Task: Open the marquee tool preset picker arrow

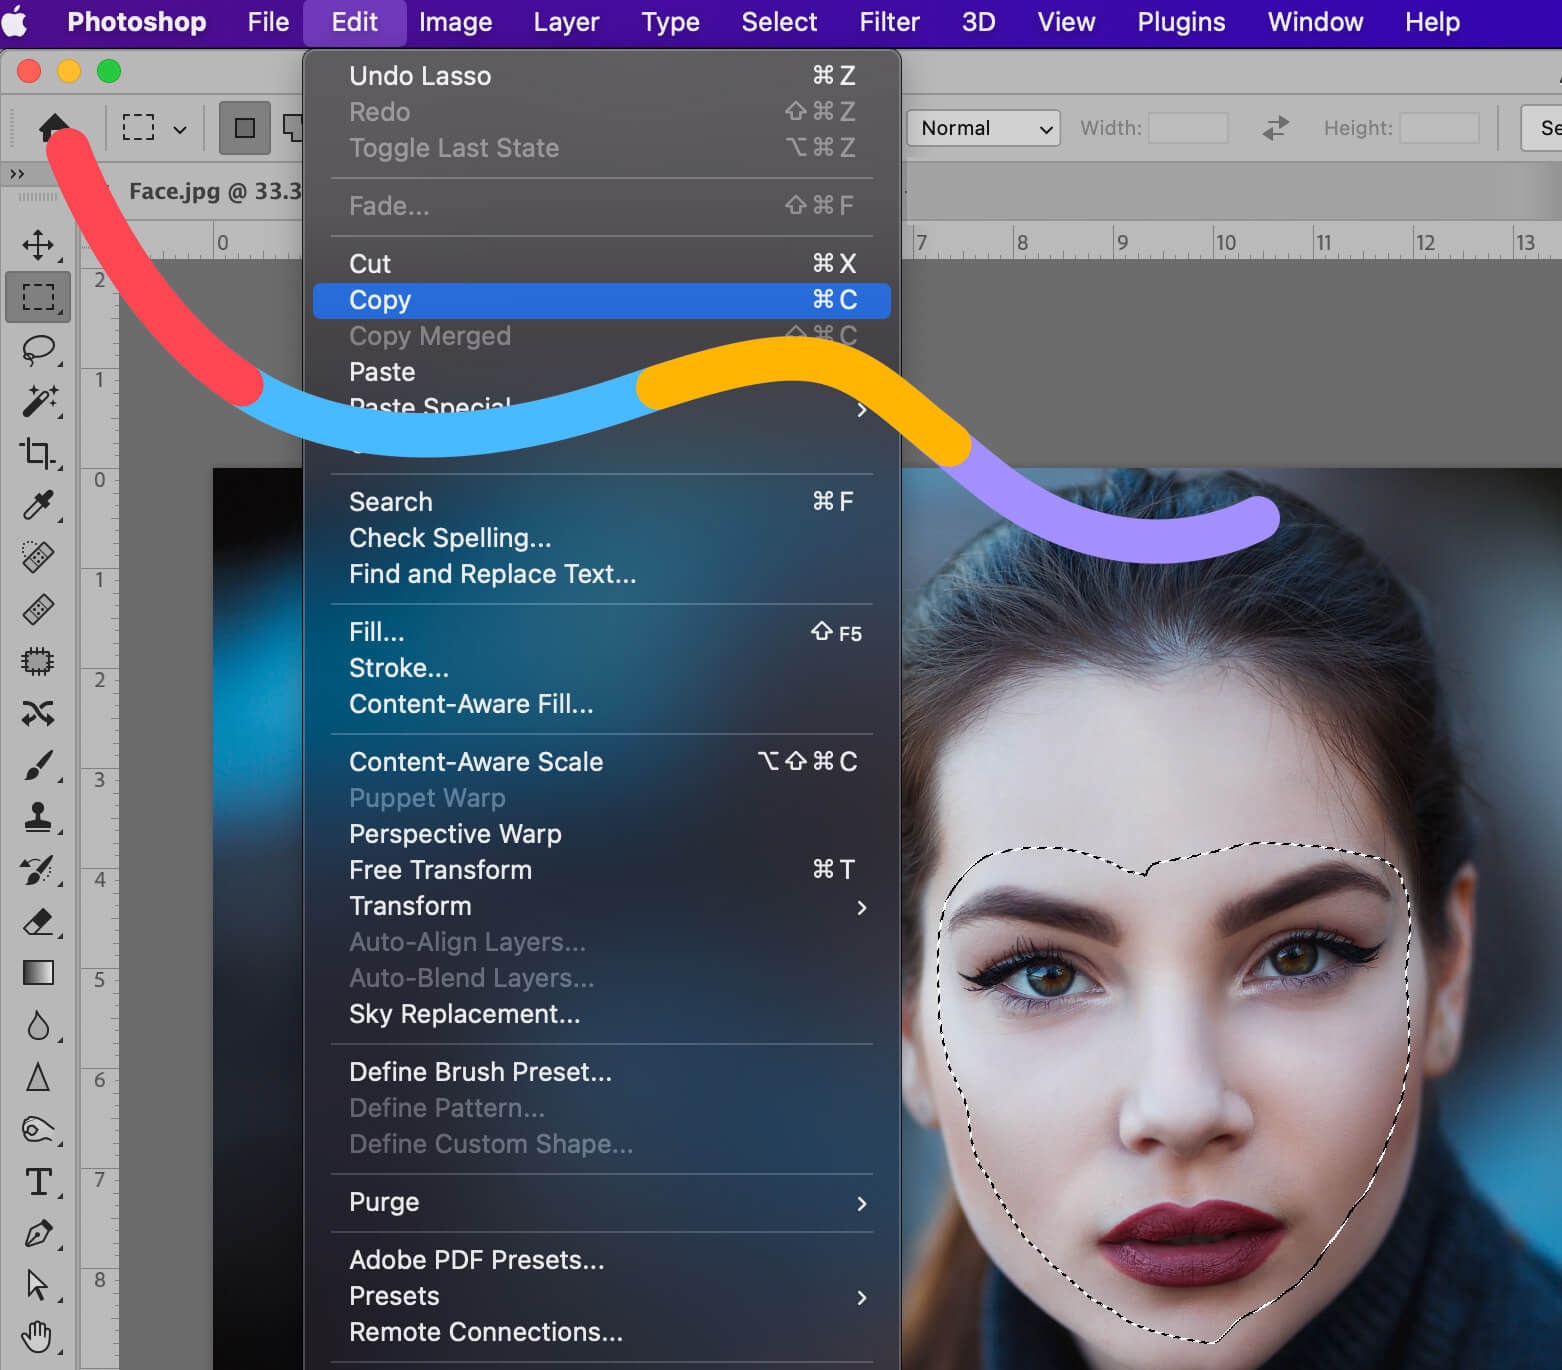Action: point(180,129)
